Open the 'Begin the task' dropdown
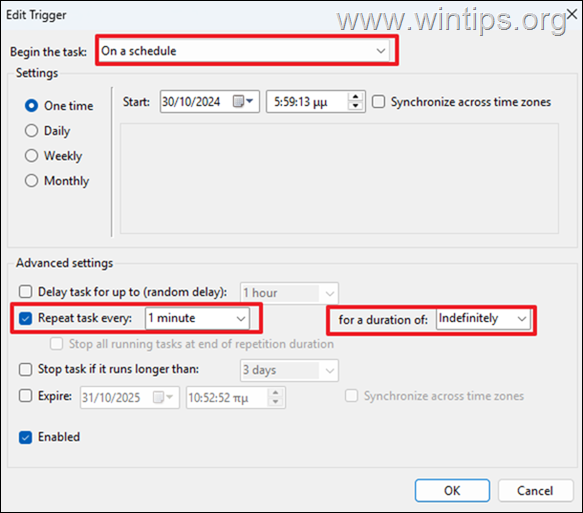 (245, 51)
